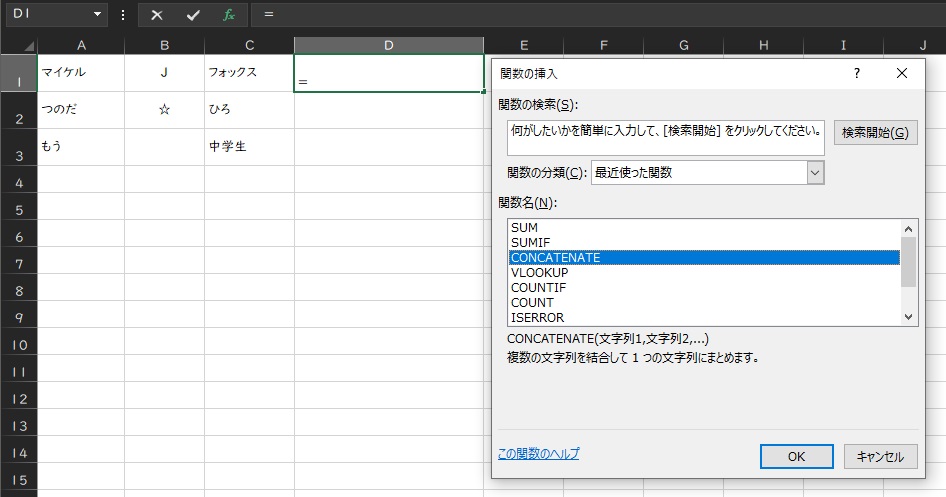
Task: Click the function list scrollbar thumb
Action: [x=909, y=262]
